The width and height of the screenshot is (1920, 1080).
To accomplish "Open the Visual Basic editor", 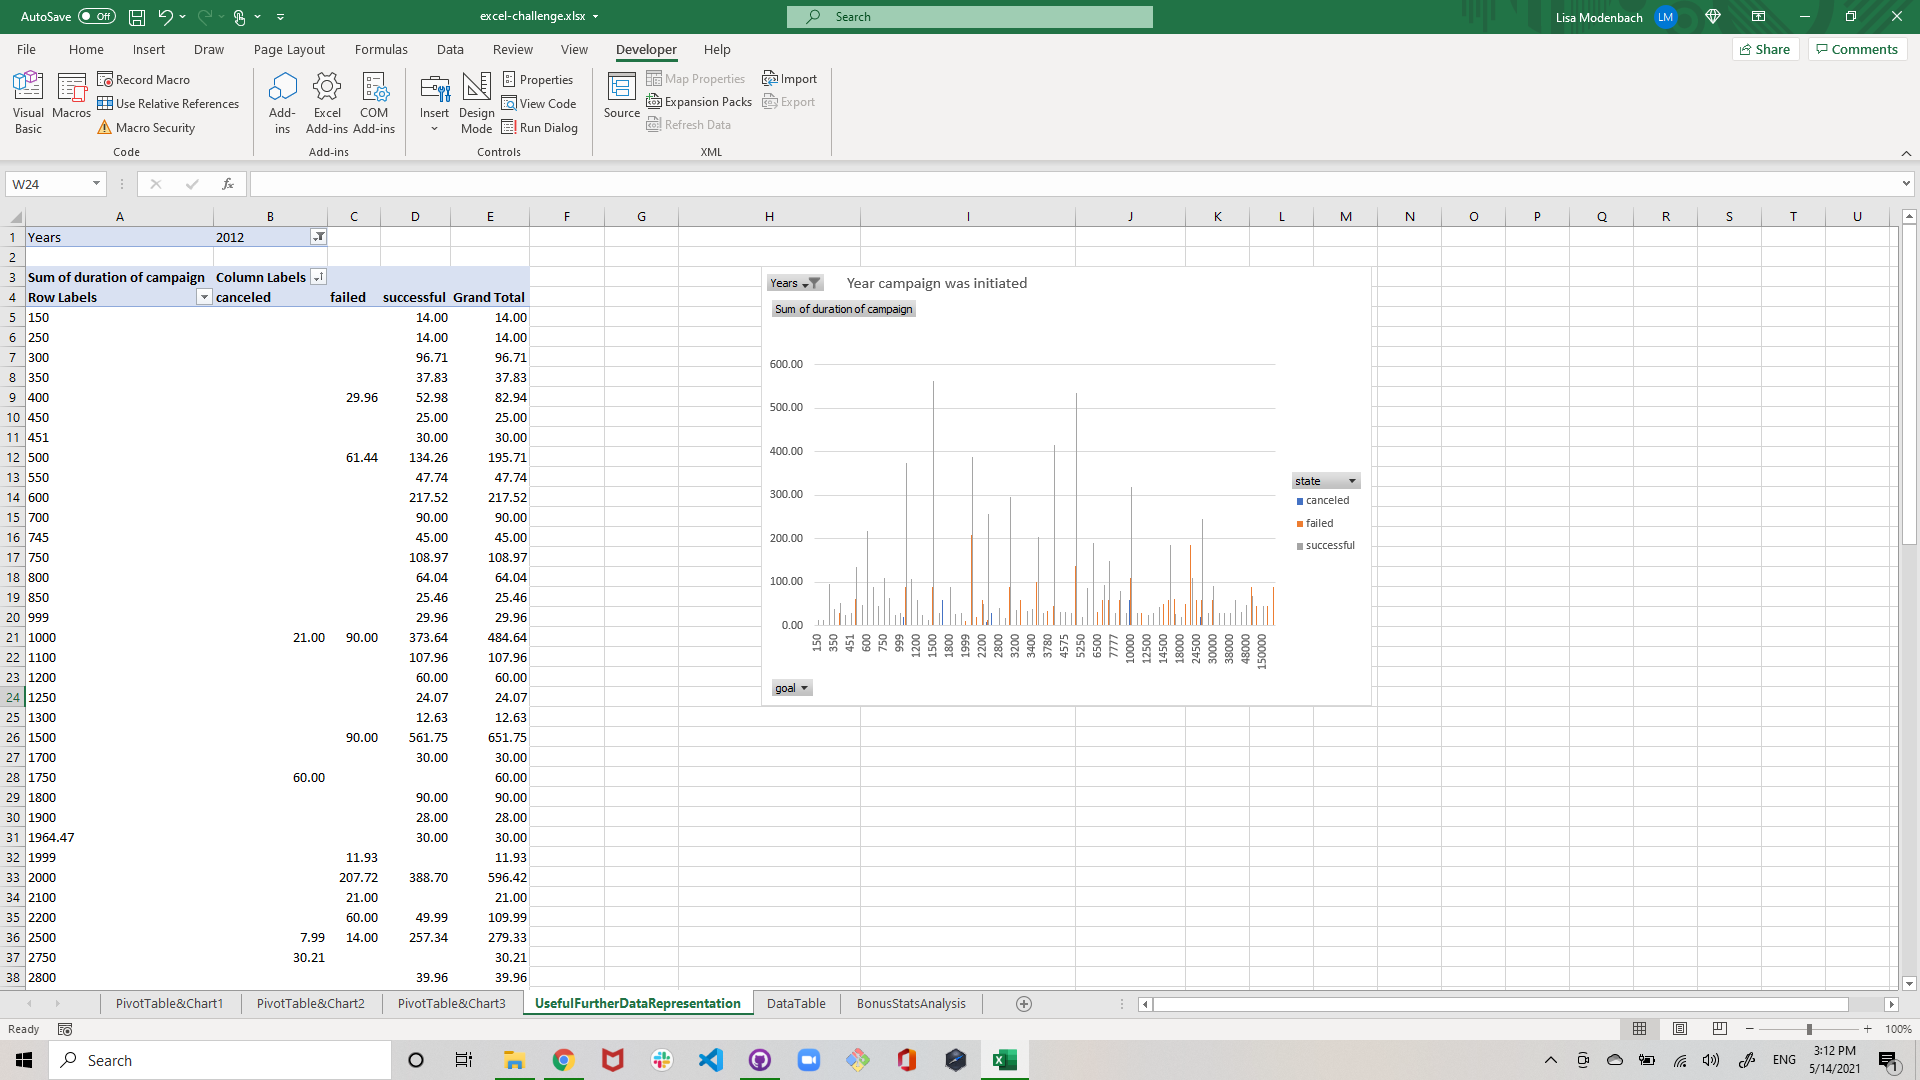I will [x=27, y=100].
